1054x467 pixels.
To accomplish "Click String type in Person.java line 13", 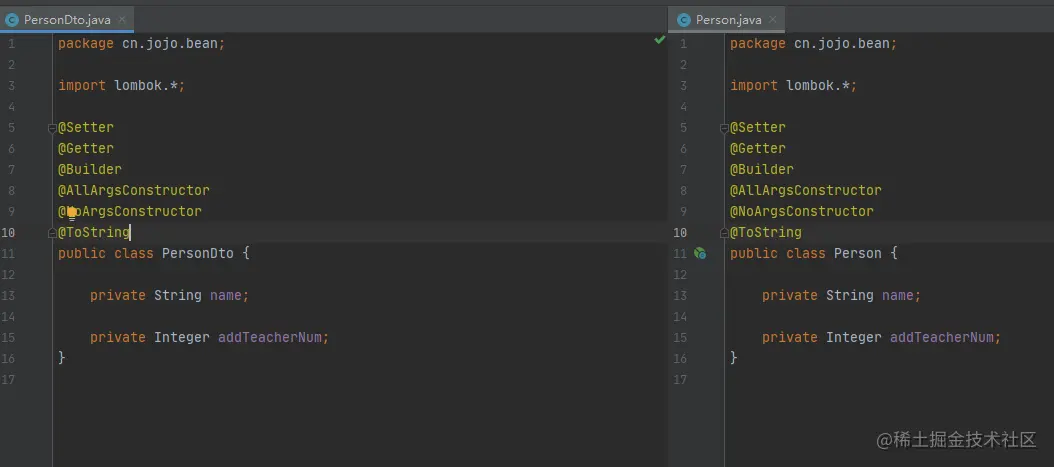I will (x=850, y=295).
